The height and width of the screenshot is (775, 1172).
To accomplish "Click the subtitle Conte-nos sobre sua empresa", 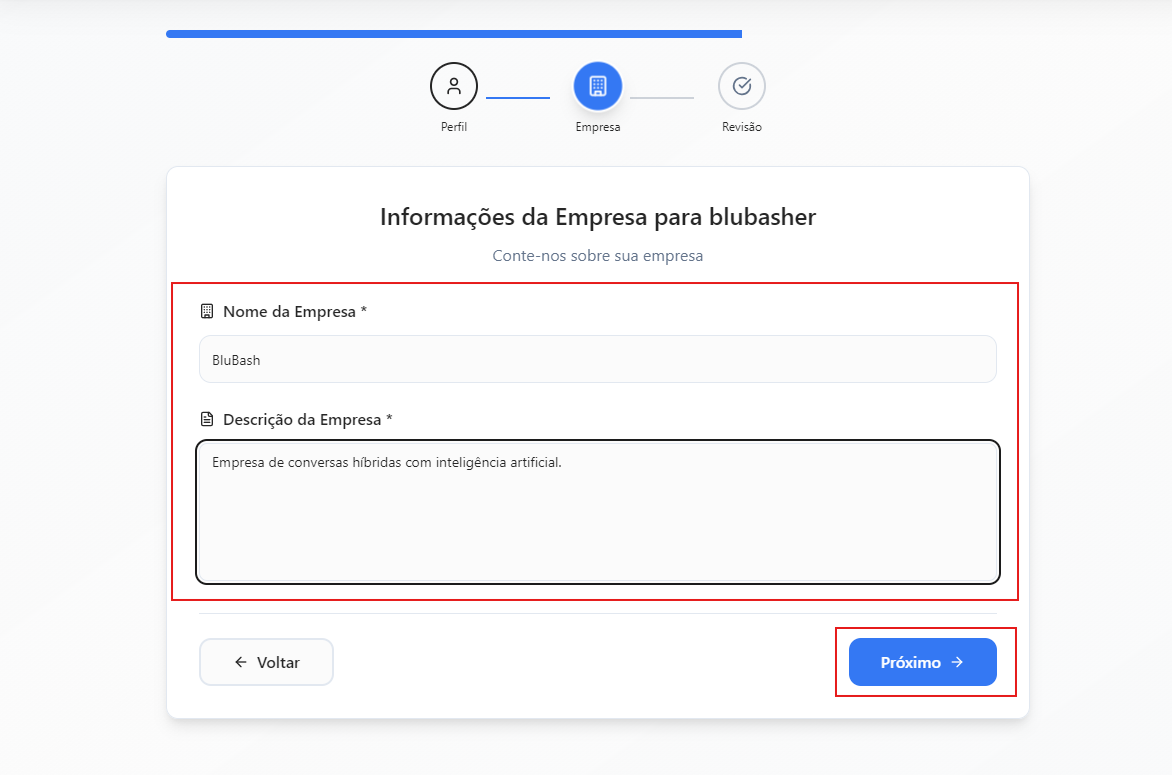I will [597, 256].
